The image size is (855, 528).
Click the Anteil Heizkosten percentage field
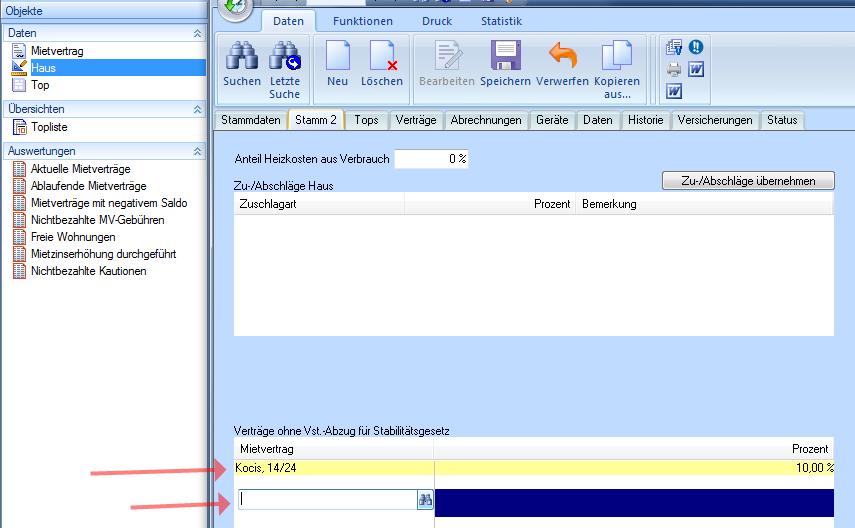tap(431, 159)
